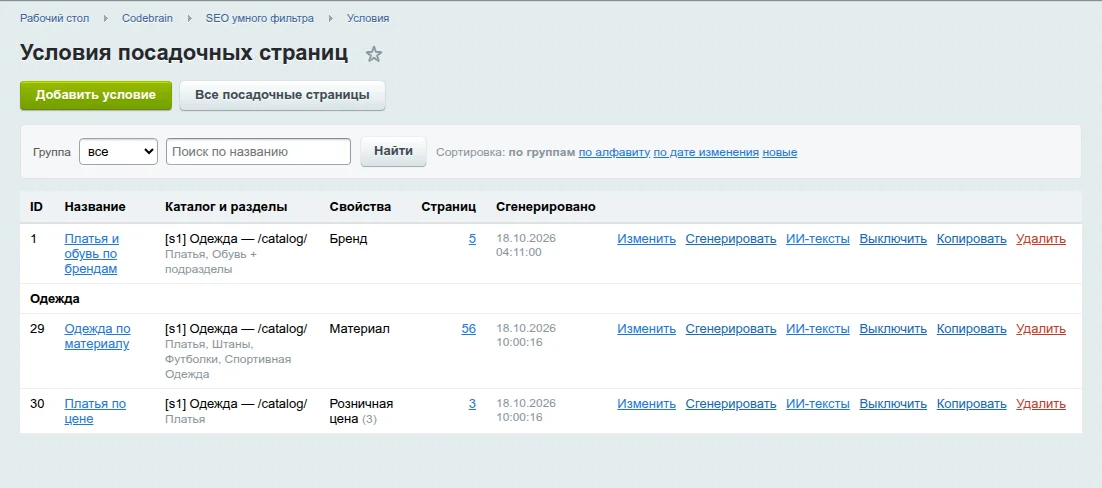
Task: Sort conditions by новые
Action: point(779,152)
